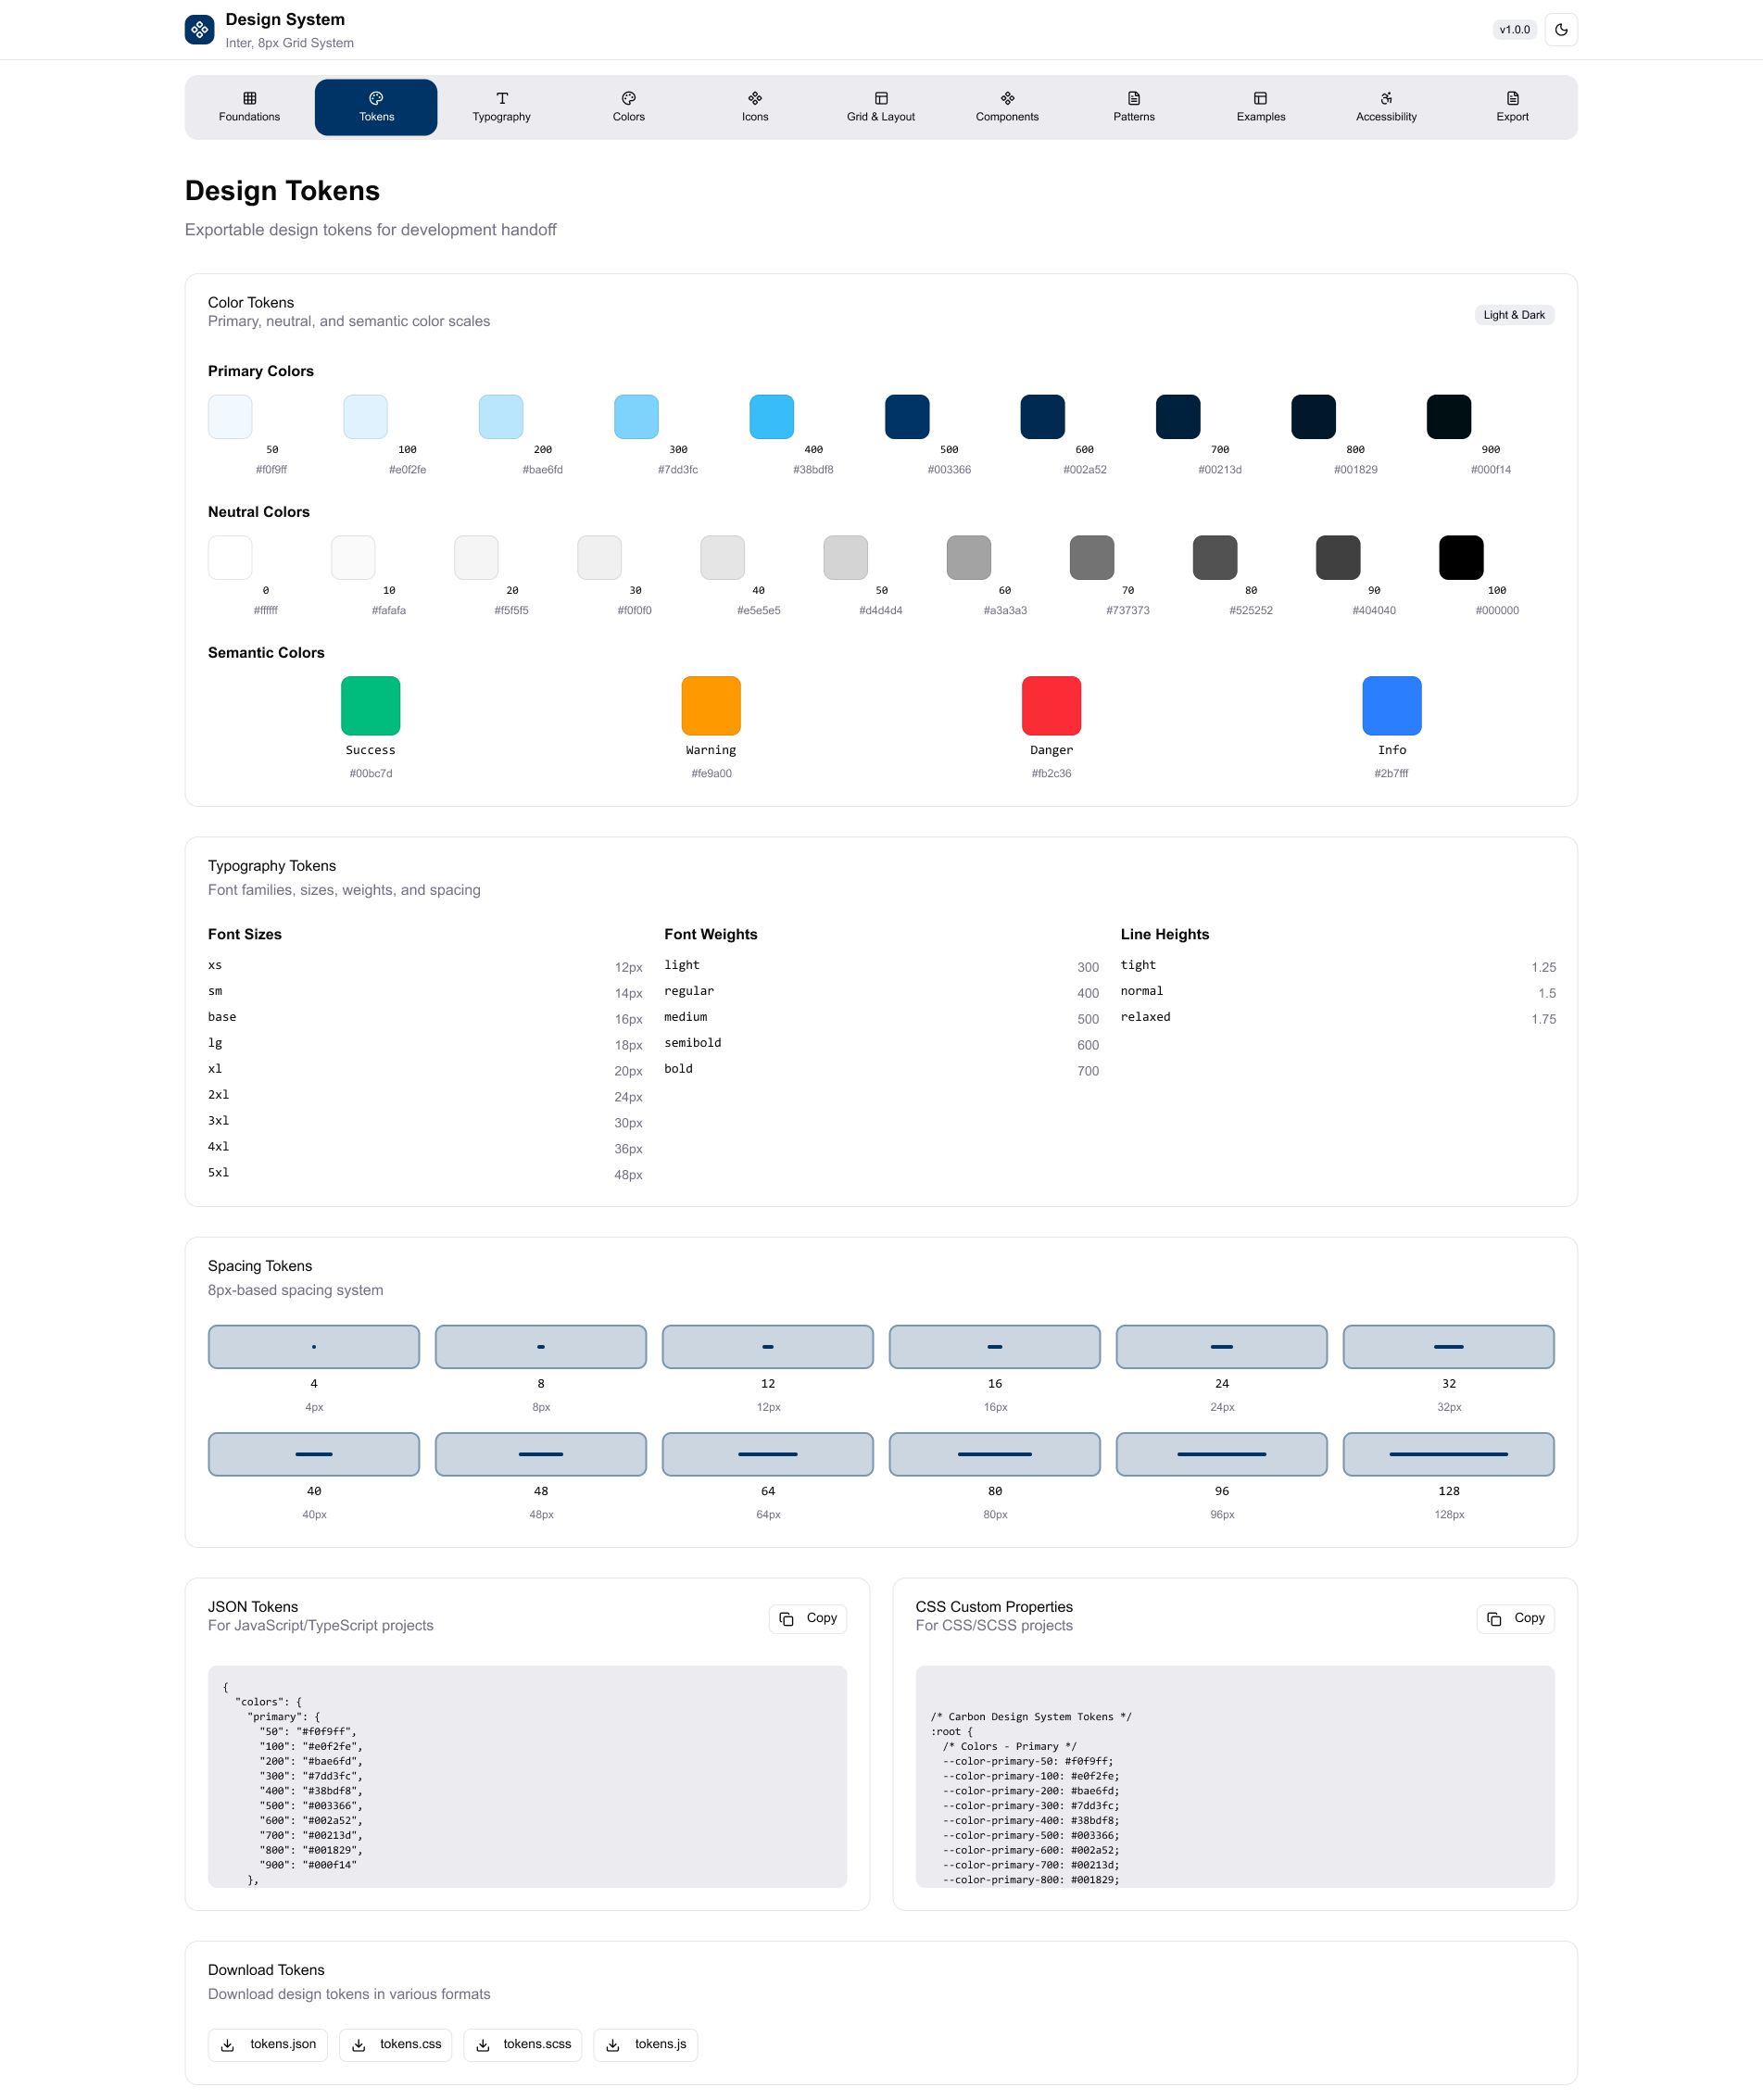This screenshot has width=1763, height=2100.
Task: Select the neutral 100 black swatch
Action: [x=1461, y=558]
